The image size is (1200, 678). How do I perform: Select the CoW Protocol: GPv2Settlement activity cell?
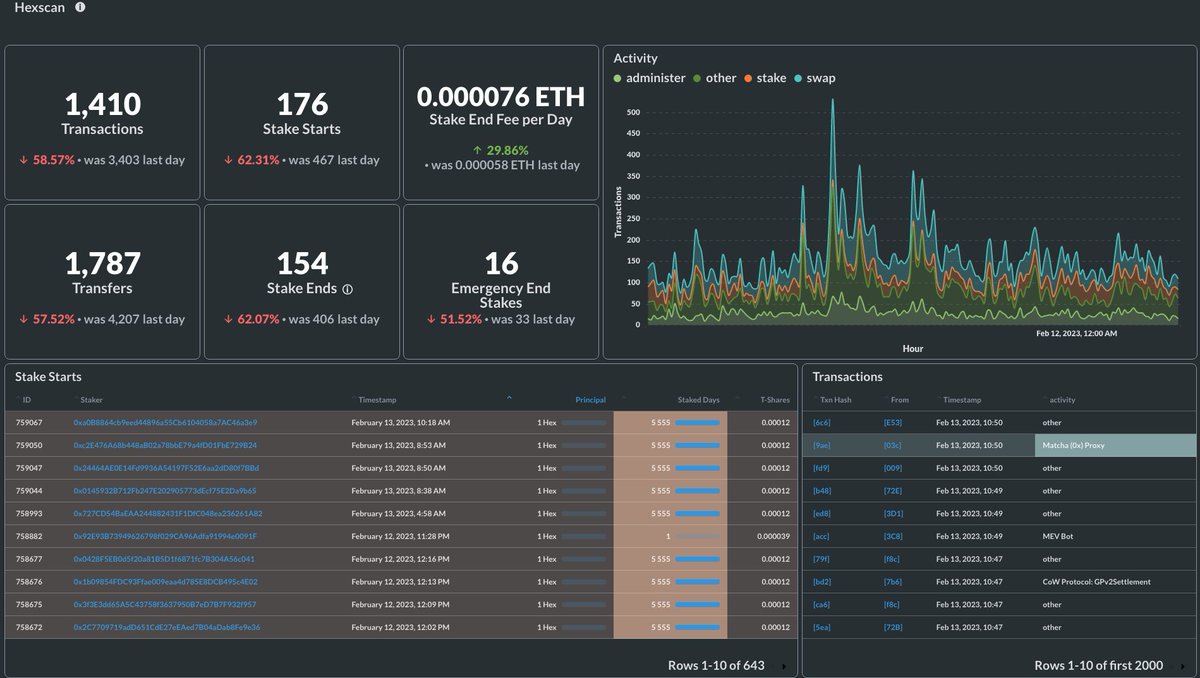click(1115, 582)
